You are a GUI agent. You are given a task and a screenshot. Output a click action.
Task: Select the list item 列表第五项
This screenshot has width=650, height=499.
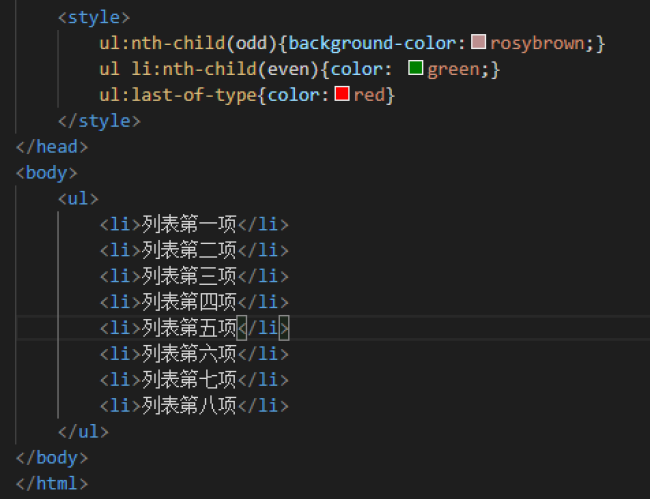tap(189, 328)
